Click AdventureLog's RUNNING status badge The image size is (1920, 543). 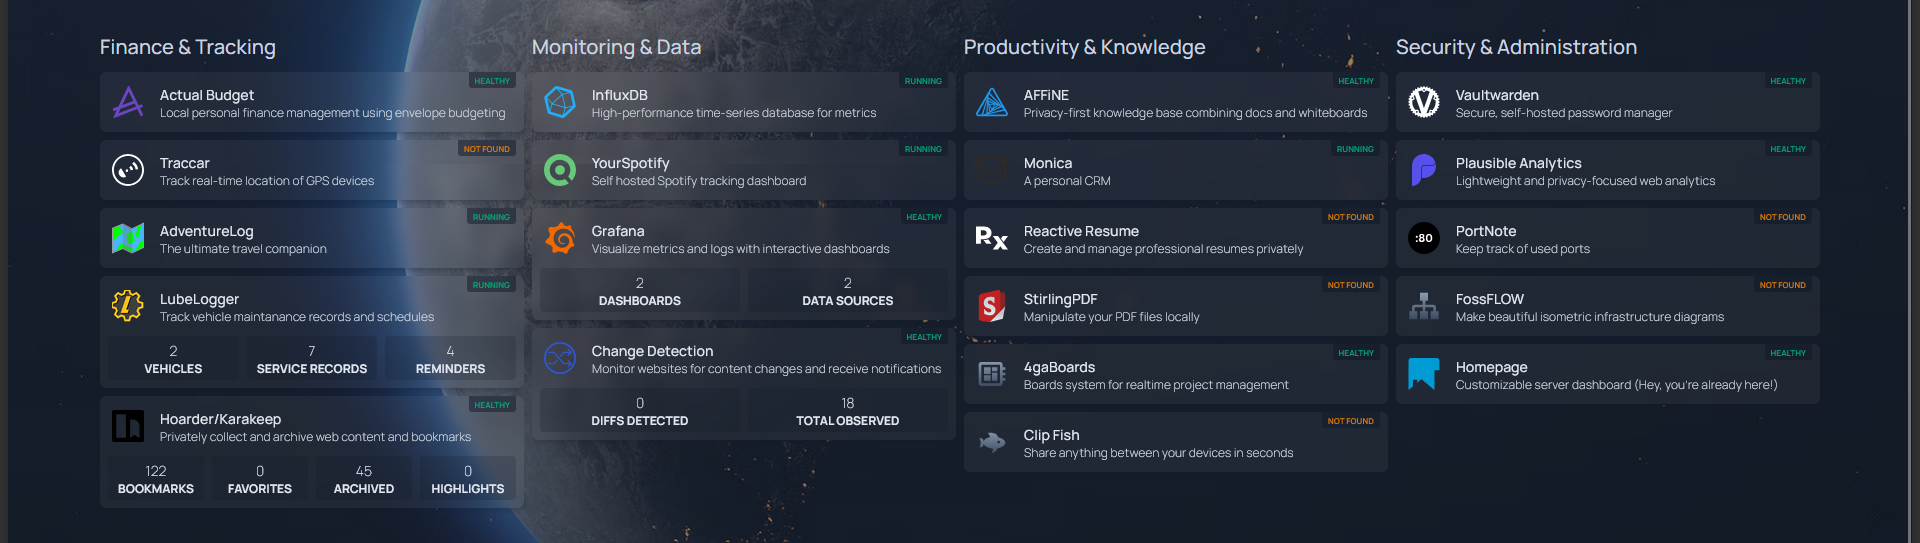pyautogui.click(x=491, y=217)
